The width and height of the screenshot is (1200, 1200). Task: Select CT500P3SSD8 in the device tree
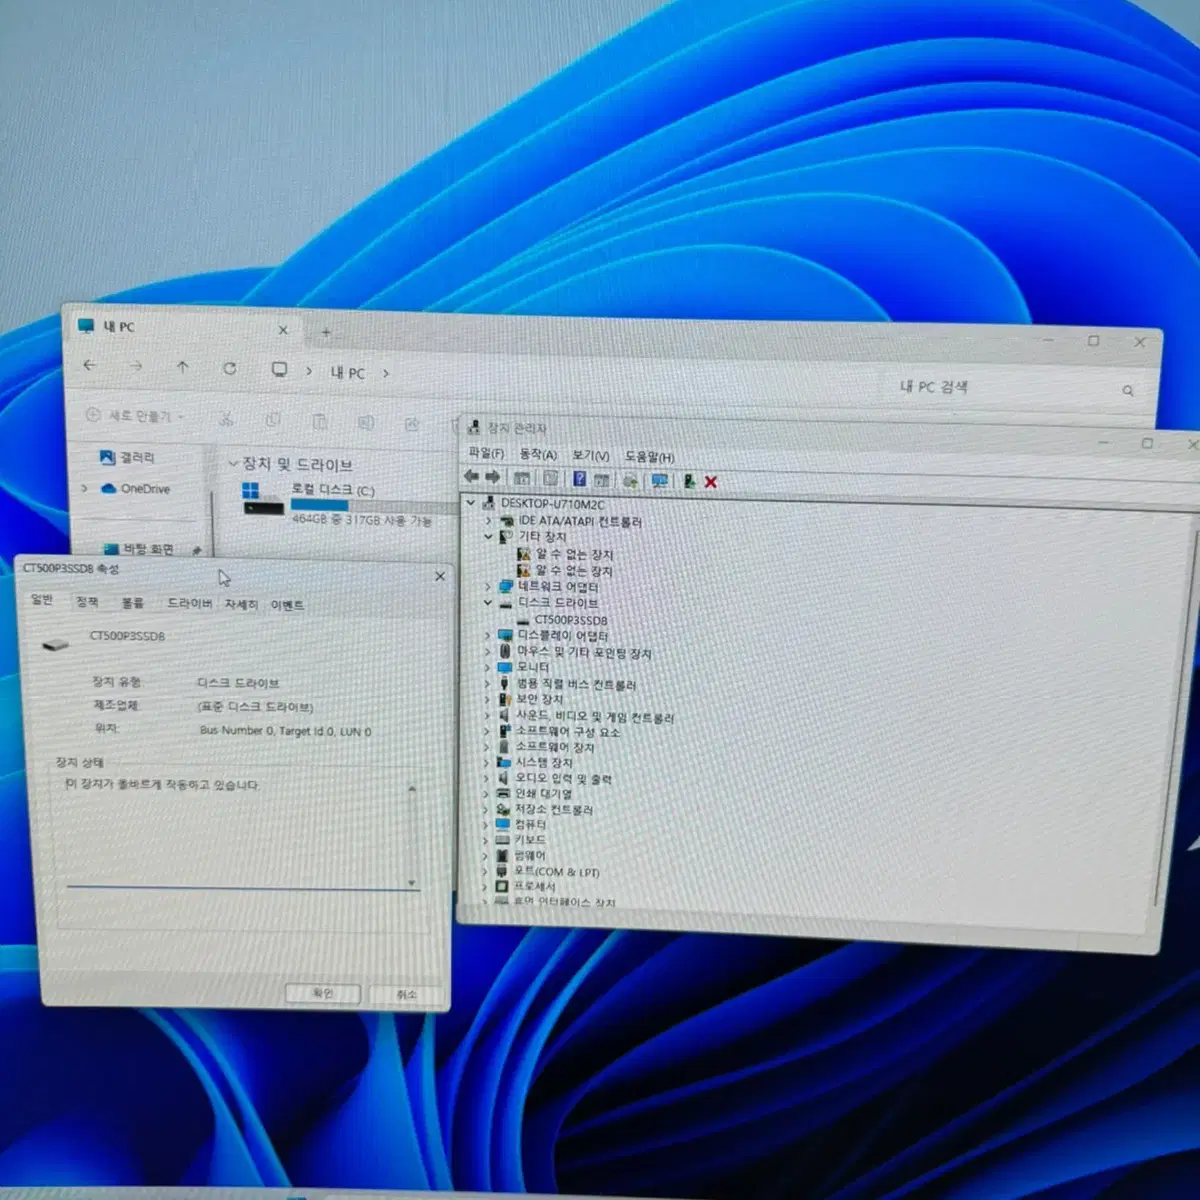[x=561, y=620]
